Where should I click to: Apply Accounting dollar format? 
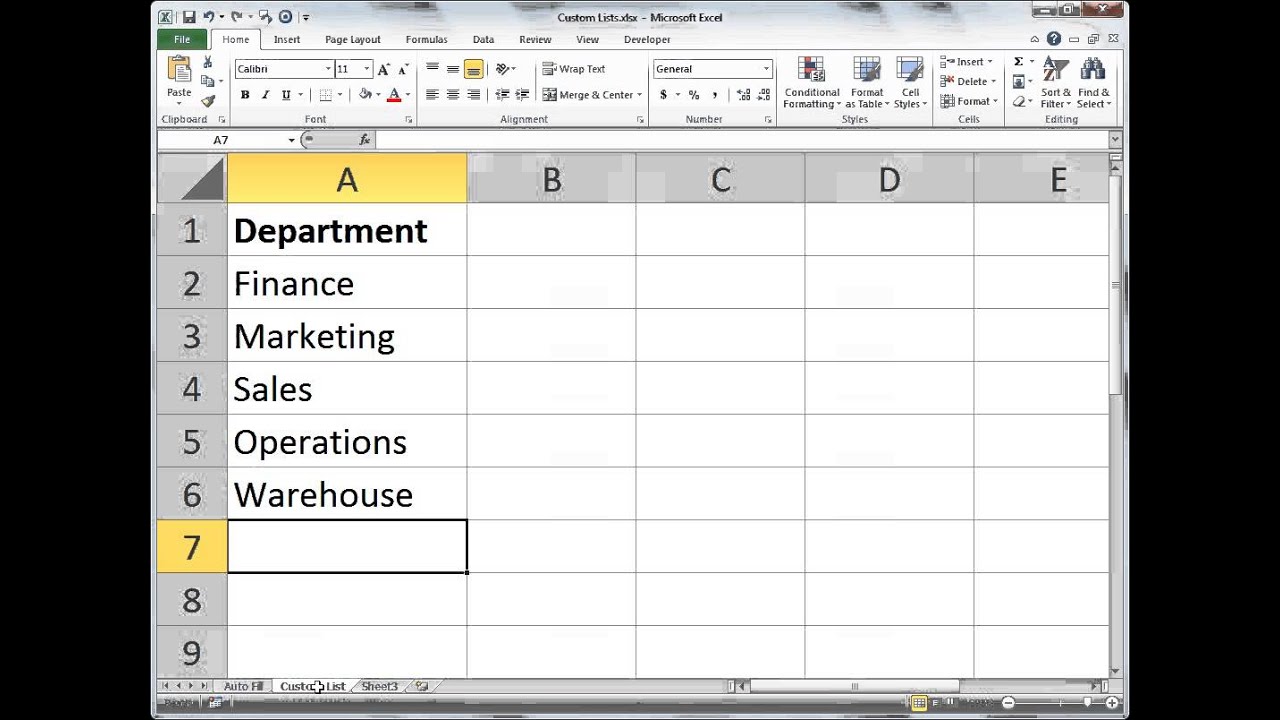click(x=663, y=95)
